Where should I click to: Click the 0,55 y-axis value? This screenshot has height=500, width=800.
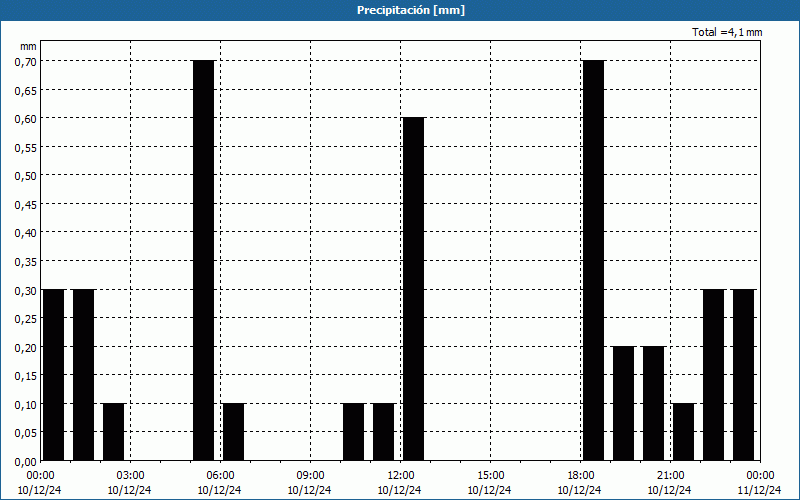pos(26,147)
